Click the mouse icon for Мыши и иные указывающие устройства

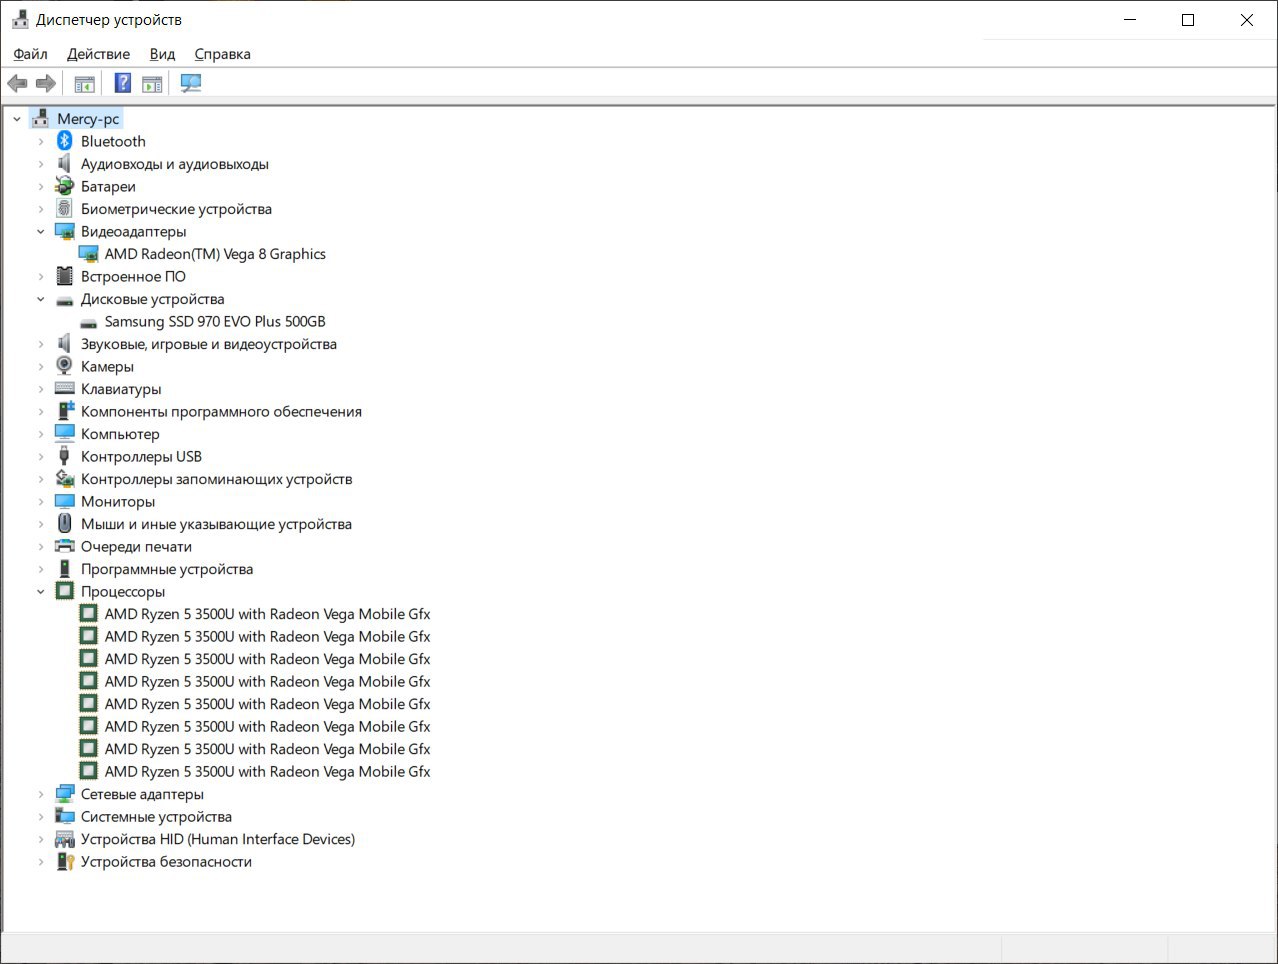[x=65, y=523]
